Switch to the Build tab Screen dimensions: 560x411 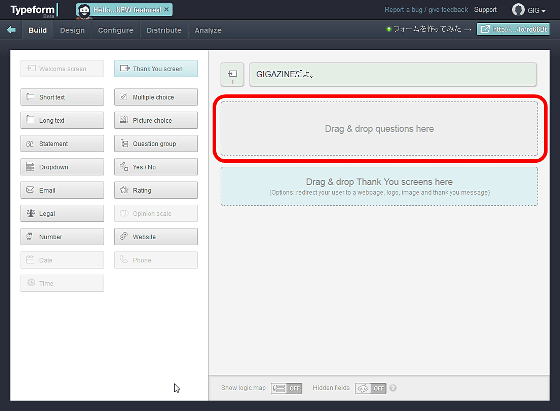38,30
